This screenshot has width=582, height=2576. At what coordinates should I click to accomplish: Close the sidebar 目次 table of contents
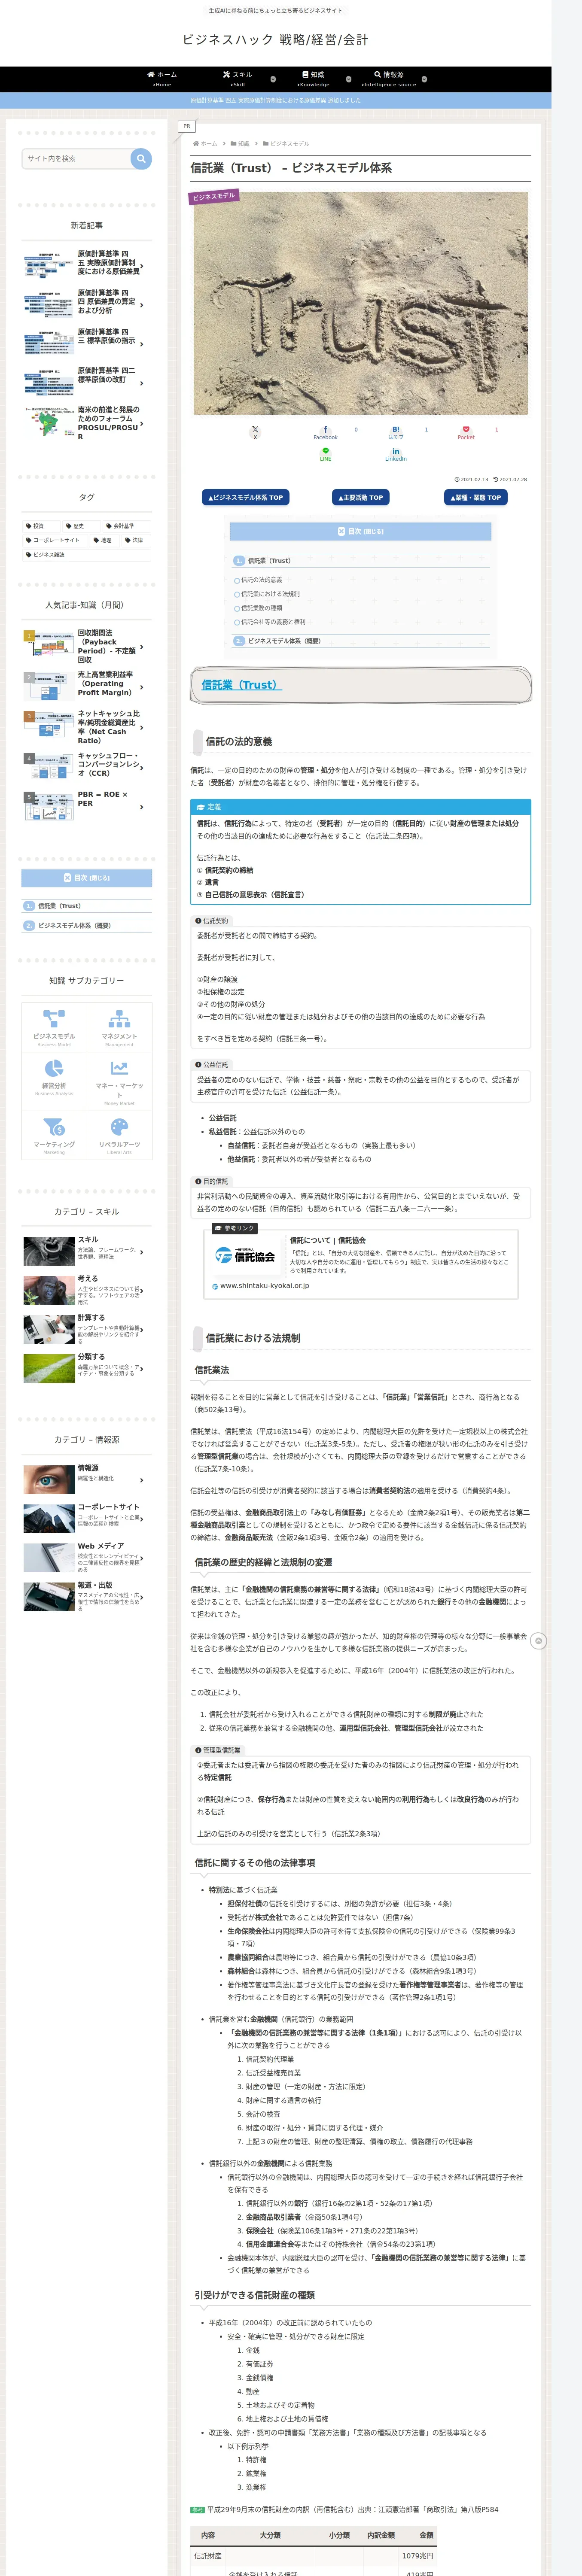87,878
